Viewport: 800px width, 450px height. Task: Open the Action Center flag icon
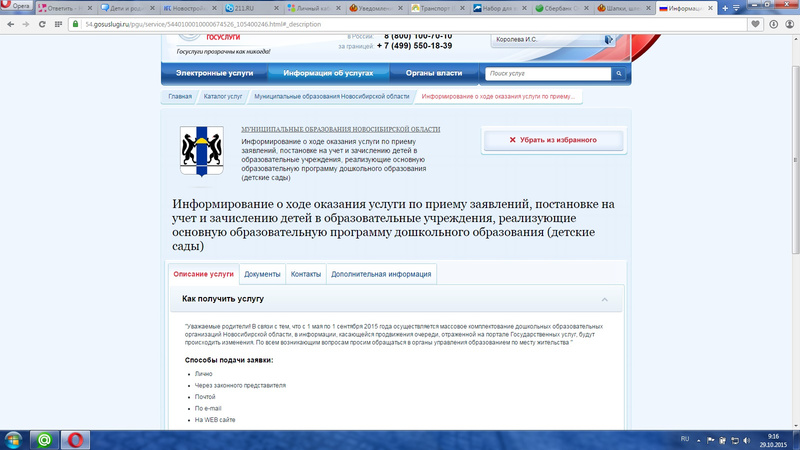click(710, 440)
